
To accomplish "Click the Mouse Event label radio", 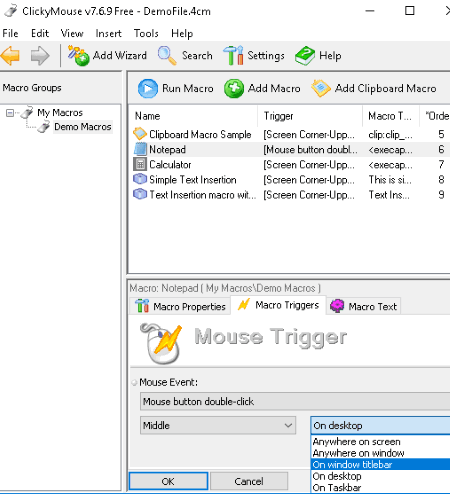I will pos(134,383).
